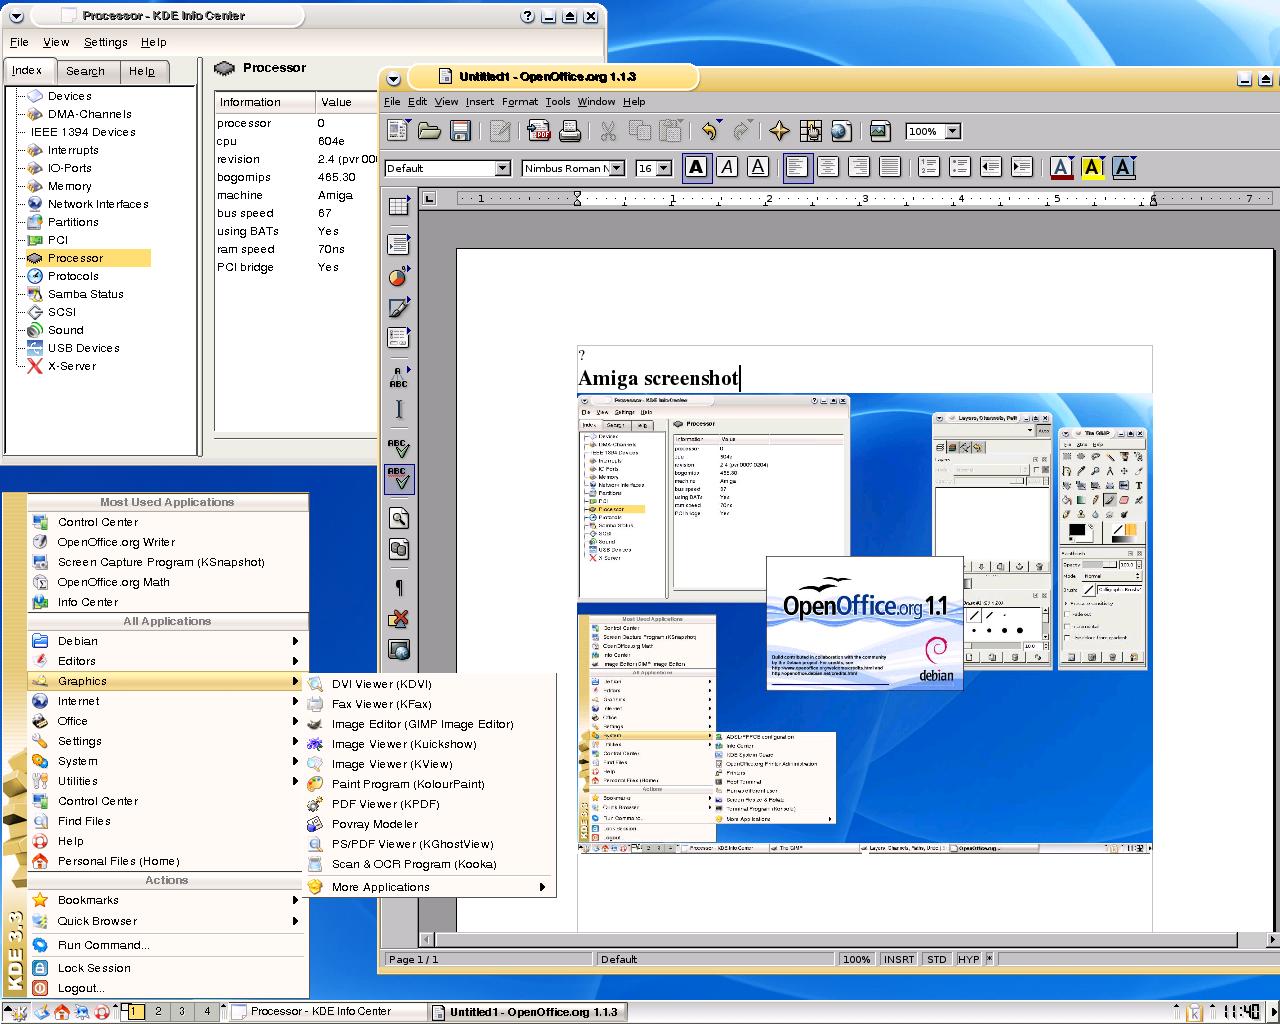Enable Centered paragraph alignment
The image size is (1280, 1024).
tap(828, 168)
